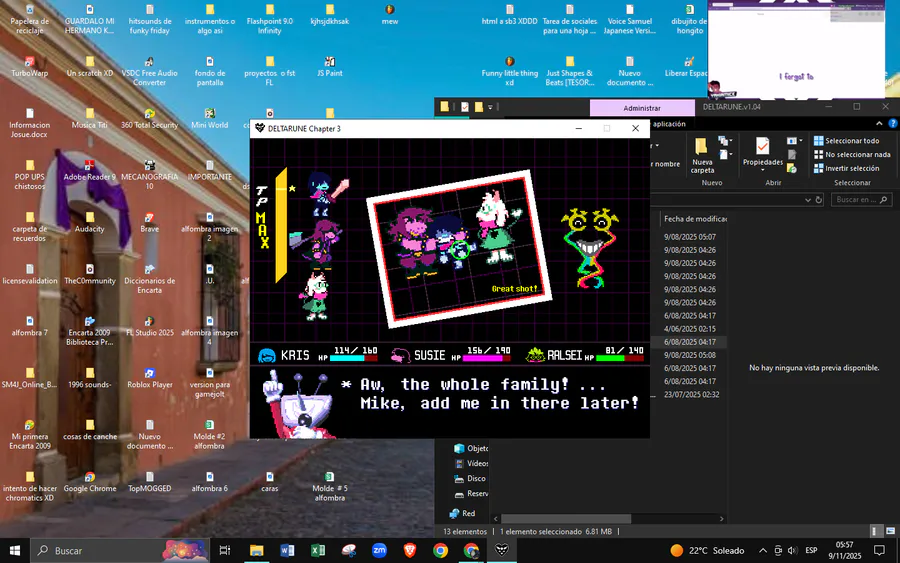Select the file dated 9/08/2025 05:07
The image size is (900, 563).
(689, 236)
